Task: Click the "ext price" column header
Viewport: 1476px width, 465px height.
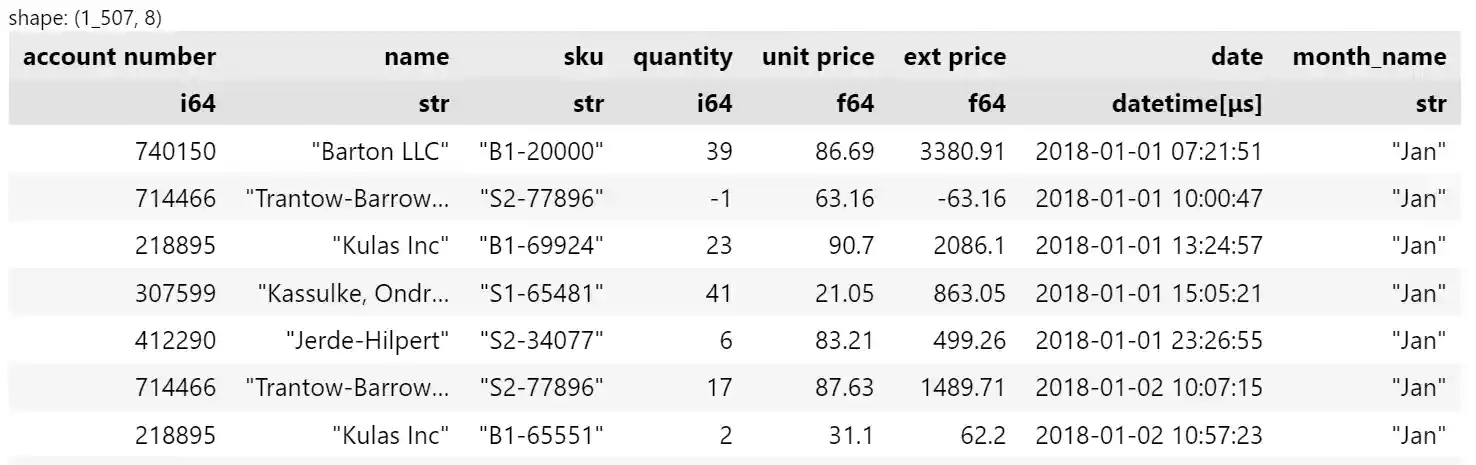Action: coord(954,57)
